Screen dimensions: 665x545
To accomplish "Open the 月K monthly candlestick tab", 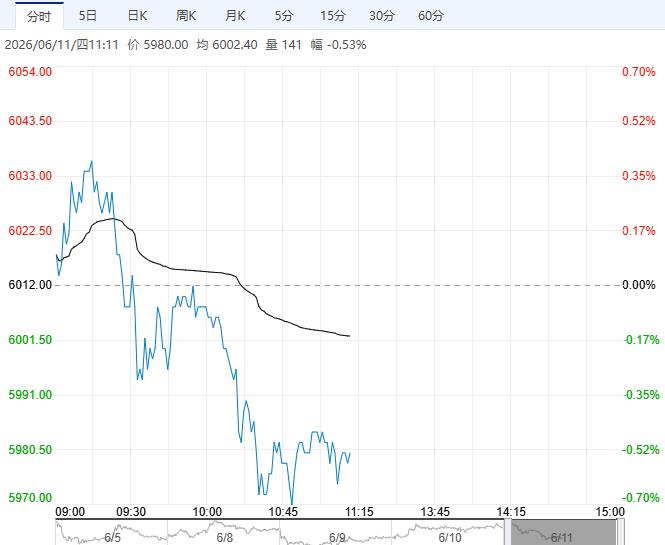I will point(235,16).
